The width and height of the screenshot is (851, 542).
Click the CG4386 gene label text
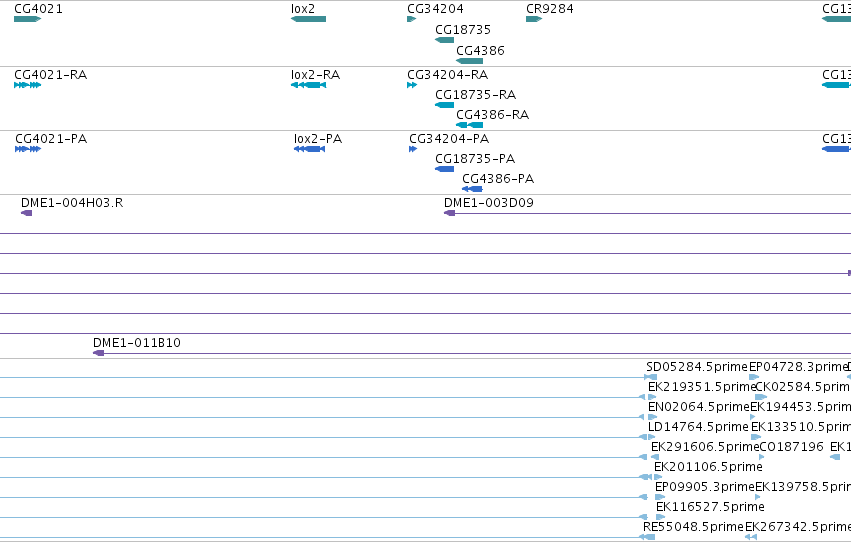480,50
